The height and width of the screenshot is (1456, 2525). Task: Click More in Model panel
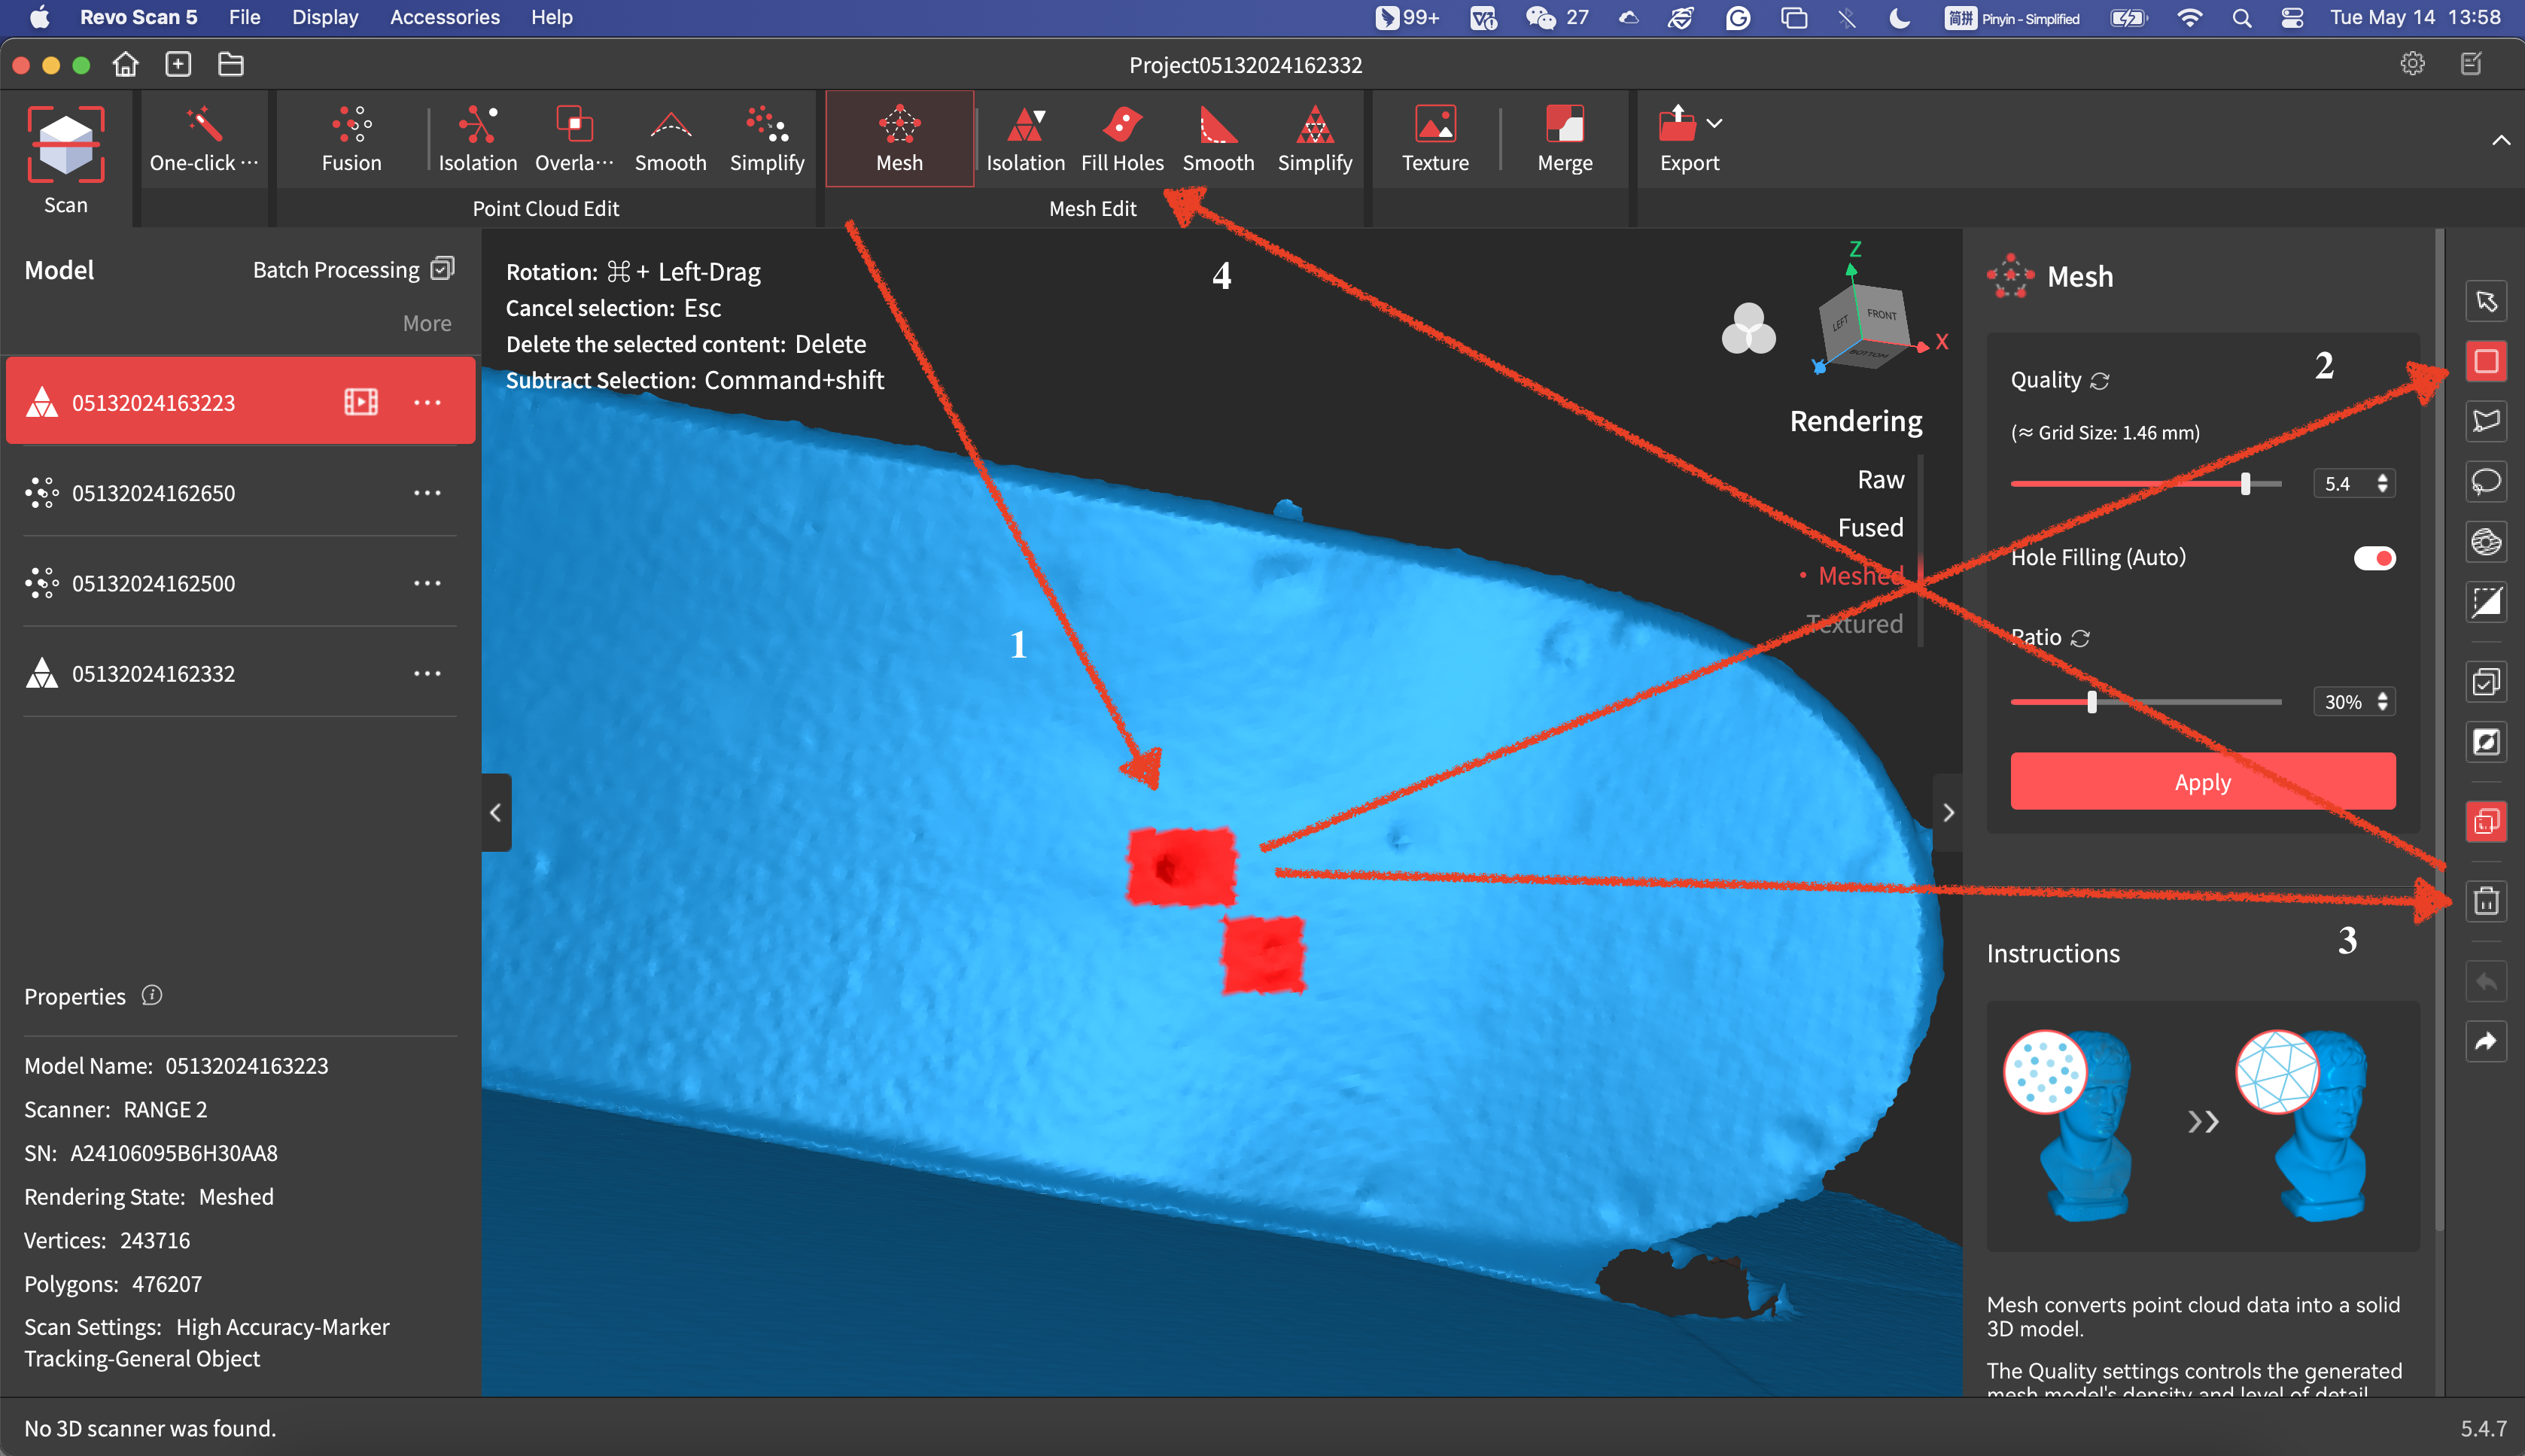click(x=427, y=323)
